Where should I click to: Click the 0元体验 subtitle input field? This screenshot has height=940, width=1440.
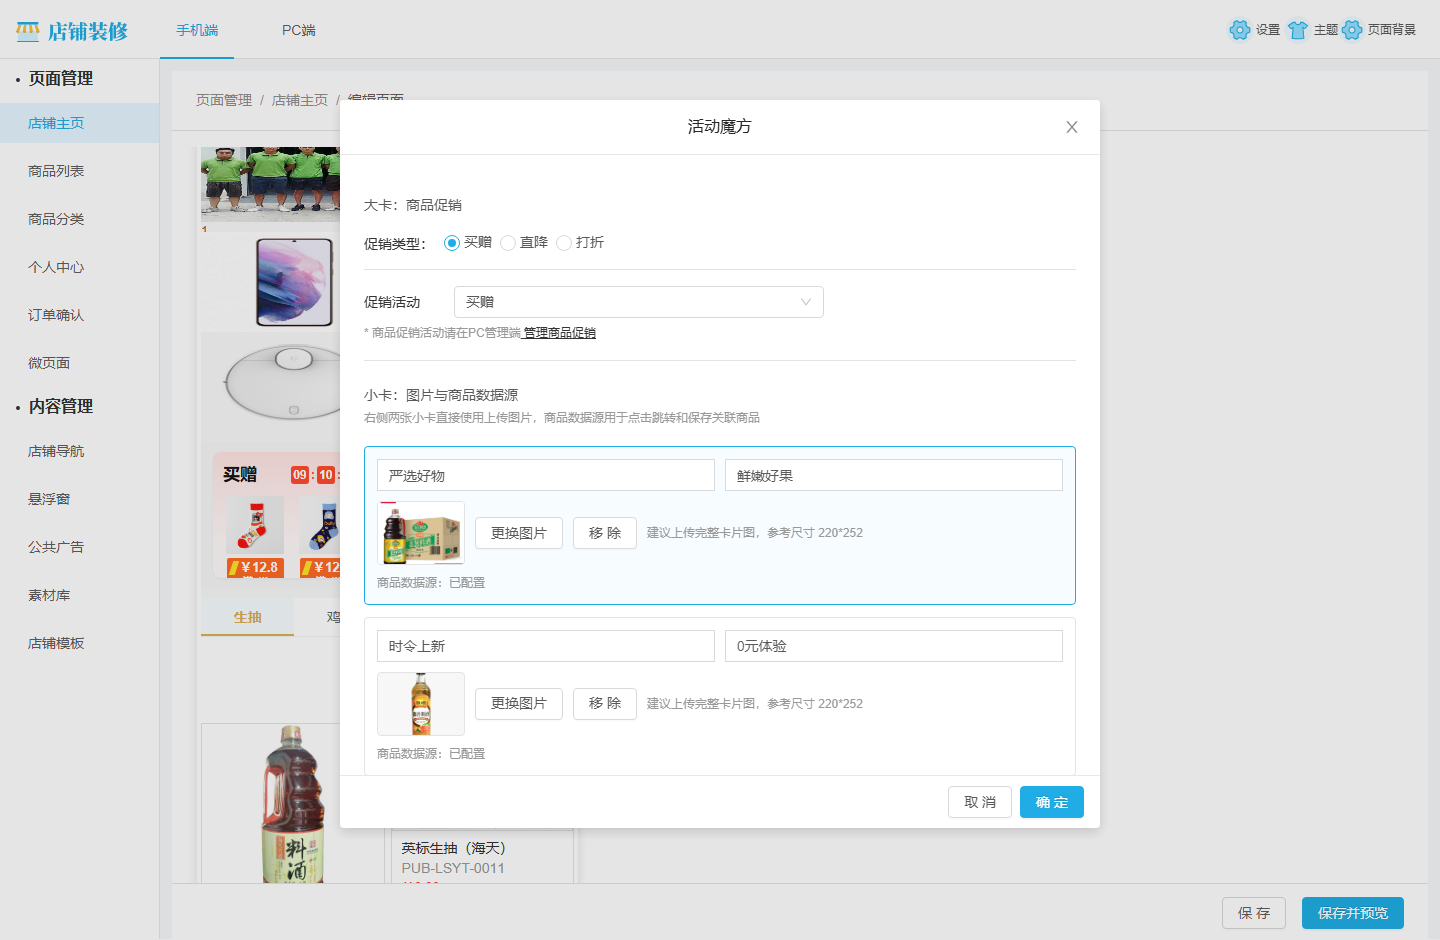pos(894,646)
